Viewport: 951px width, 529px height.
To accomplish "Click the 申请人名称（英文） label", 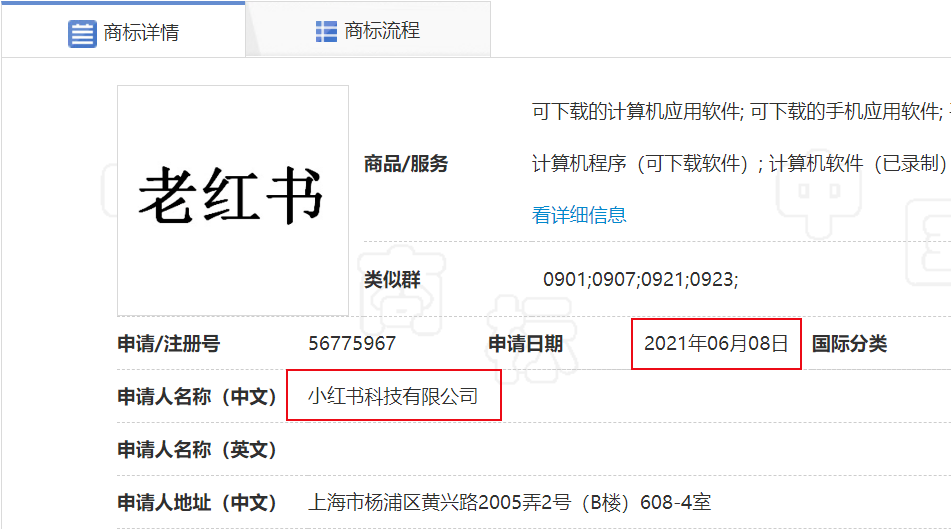I will point(197,450).
